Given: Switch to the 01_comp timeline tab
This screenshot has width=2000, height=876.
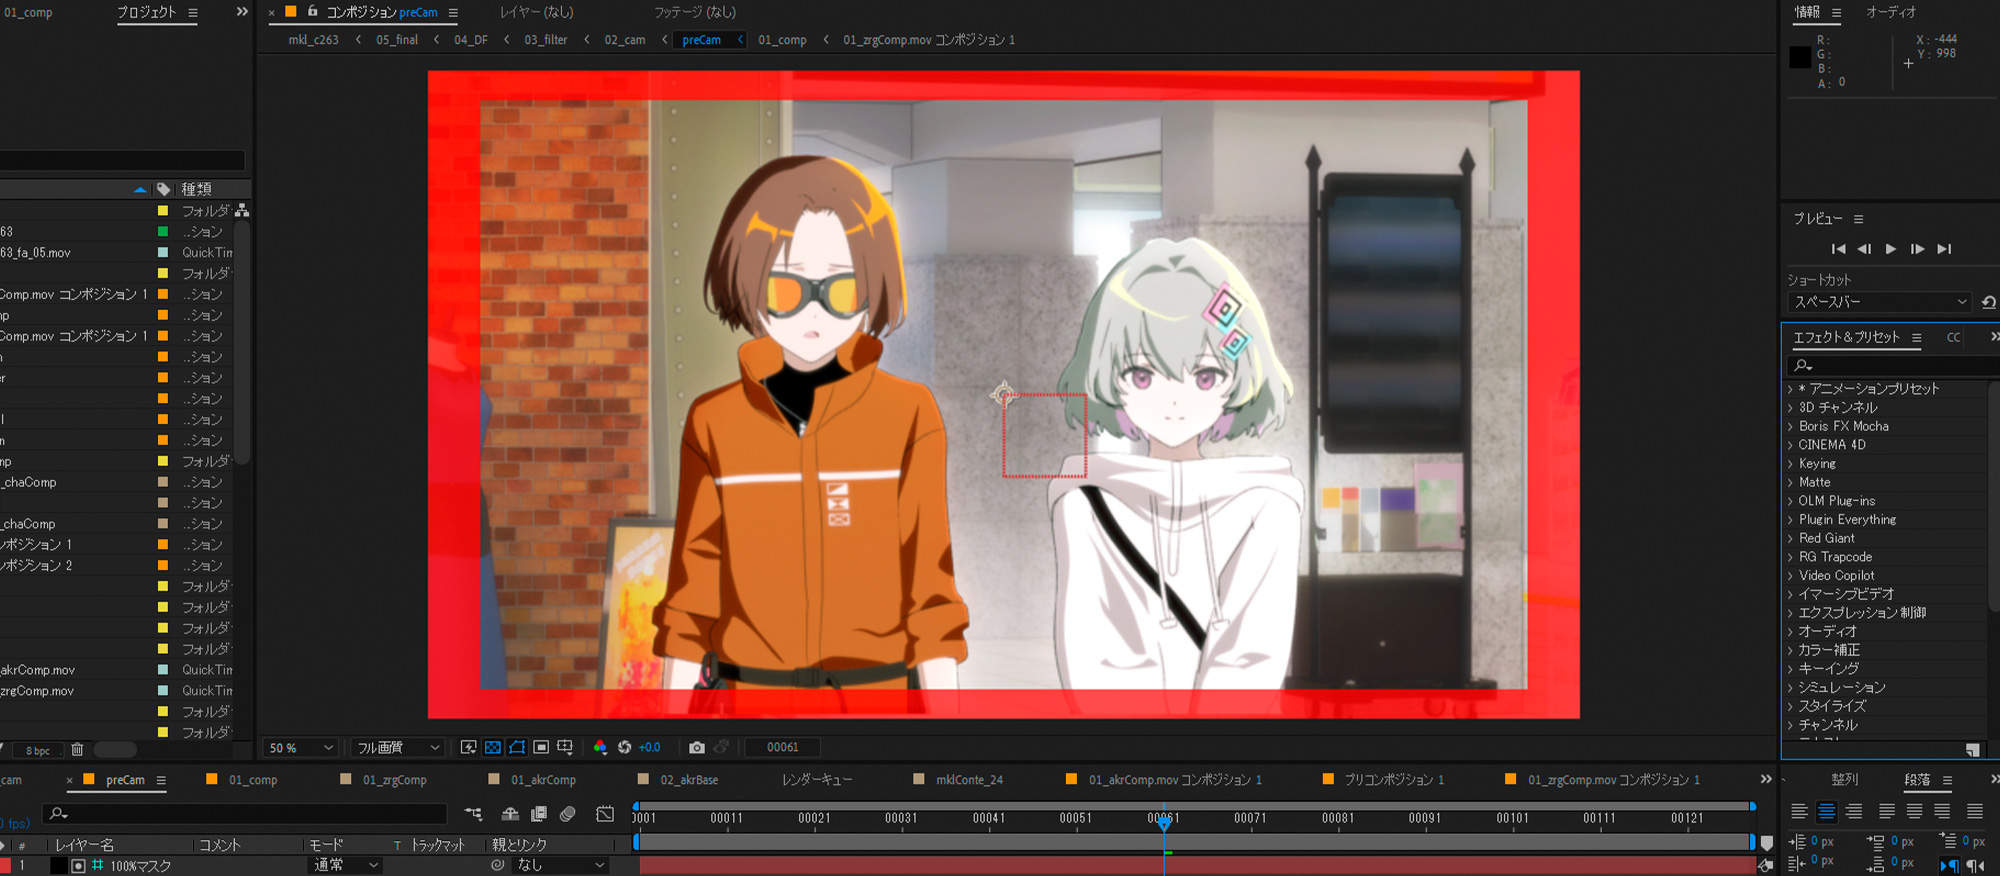Looking at the screenshot, I should point(253,780).
